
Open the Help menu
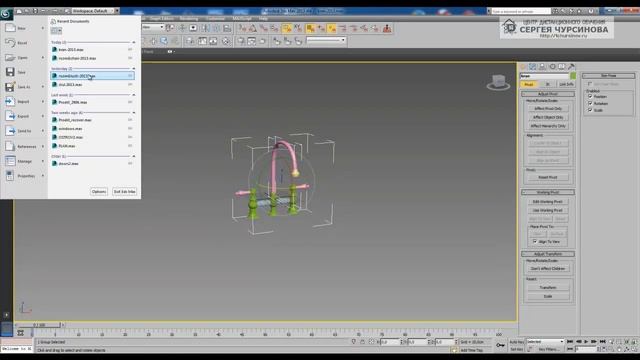pos(263,18)
